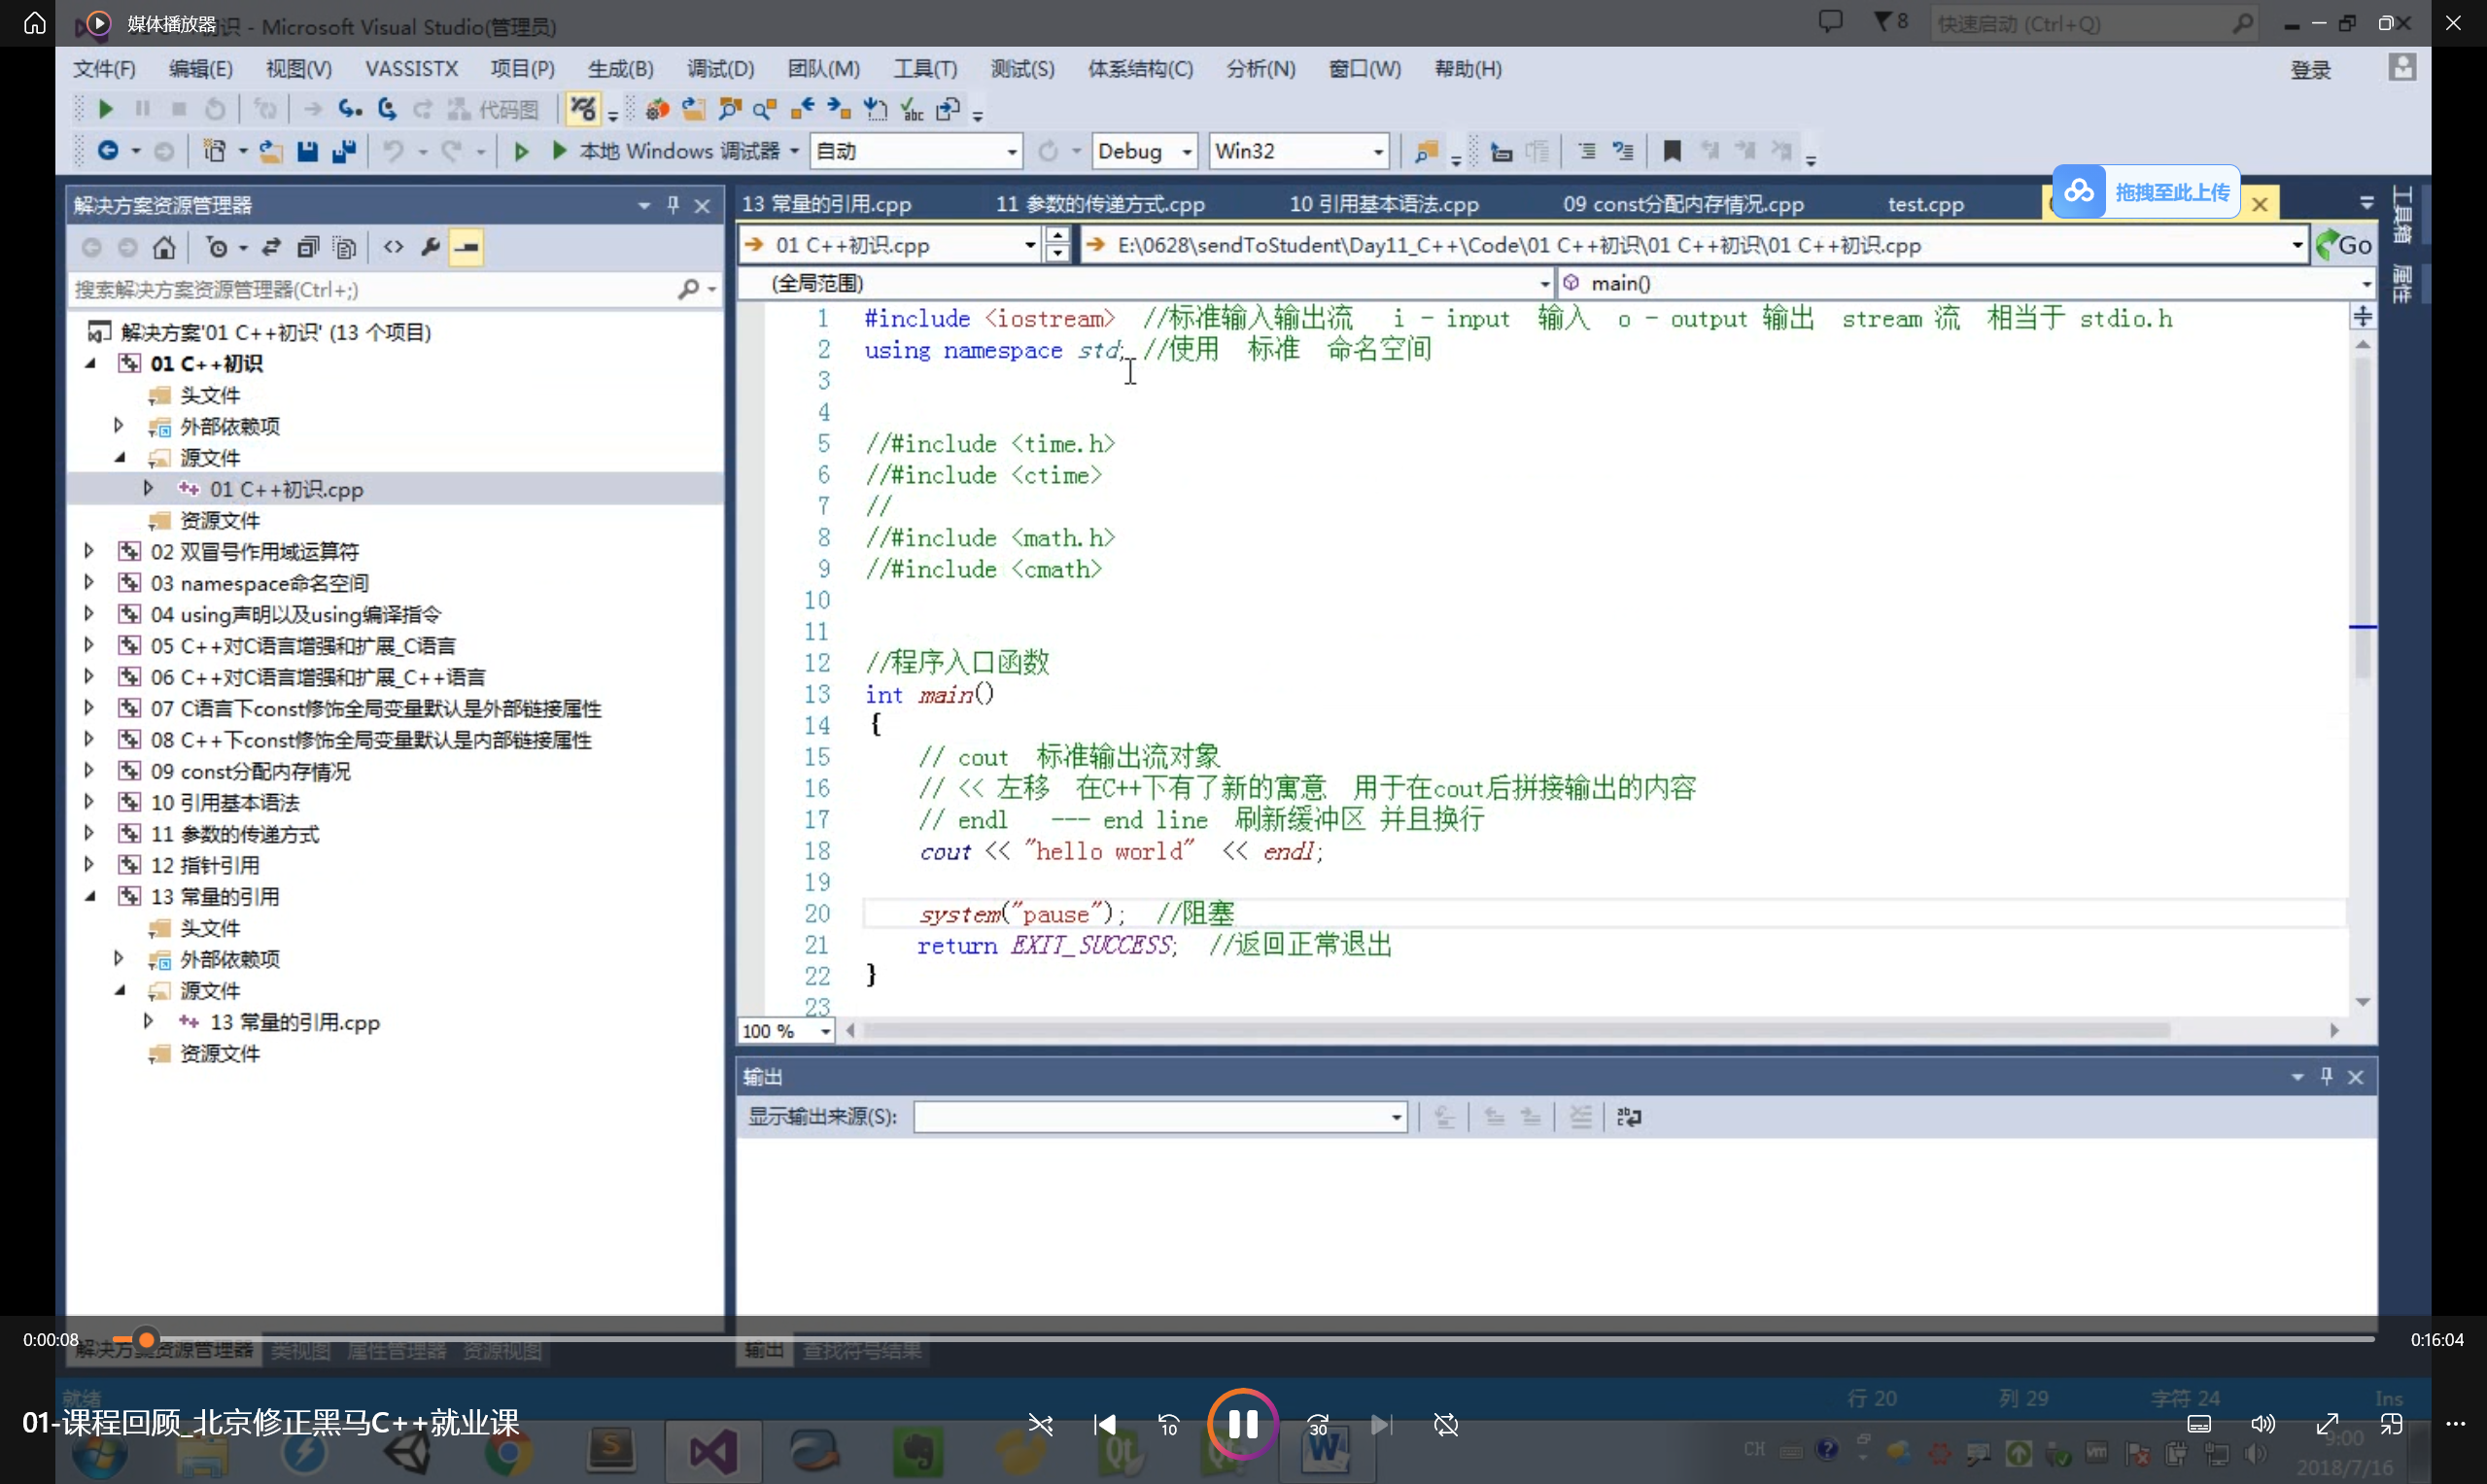Click the undo arrow in toolbar
Screen dimensions: 2487x1484
(394, 151)
